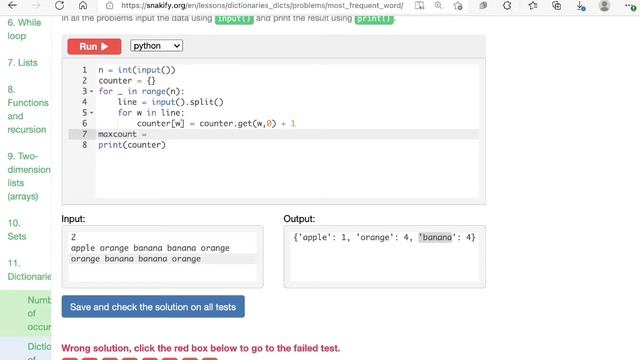Click Save and check the solution on all tests
Image resolution: width=640 pixels, height=360 pixels.
153,307
